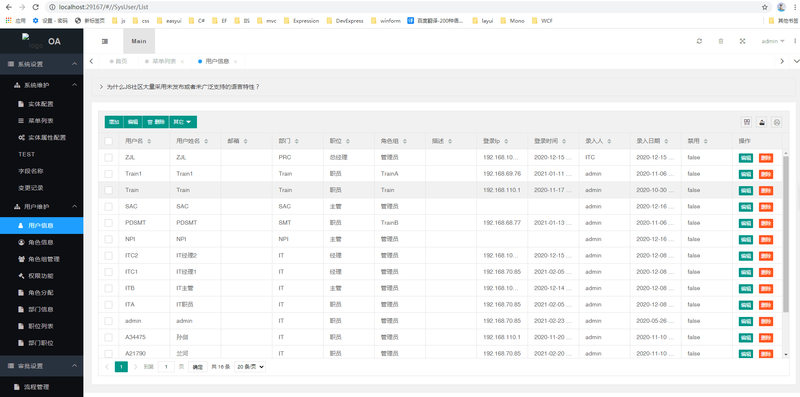Image resolution: width=800 pixels, height=397 pixels.
Task: Switch to the 菜单列表 tab
Action: pos(163,61)
